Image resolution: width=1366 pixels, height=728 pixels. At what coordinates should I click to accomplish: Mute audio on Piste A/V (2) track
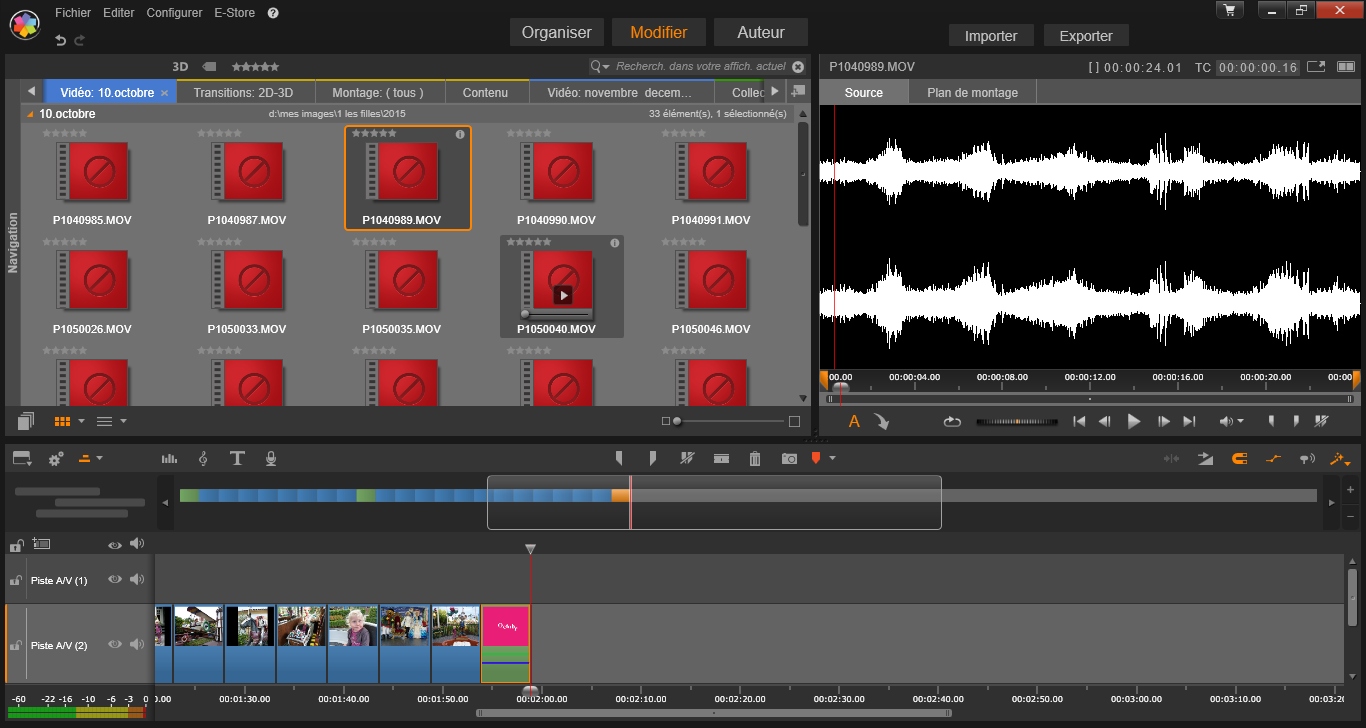[136, 645]
